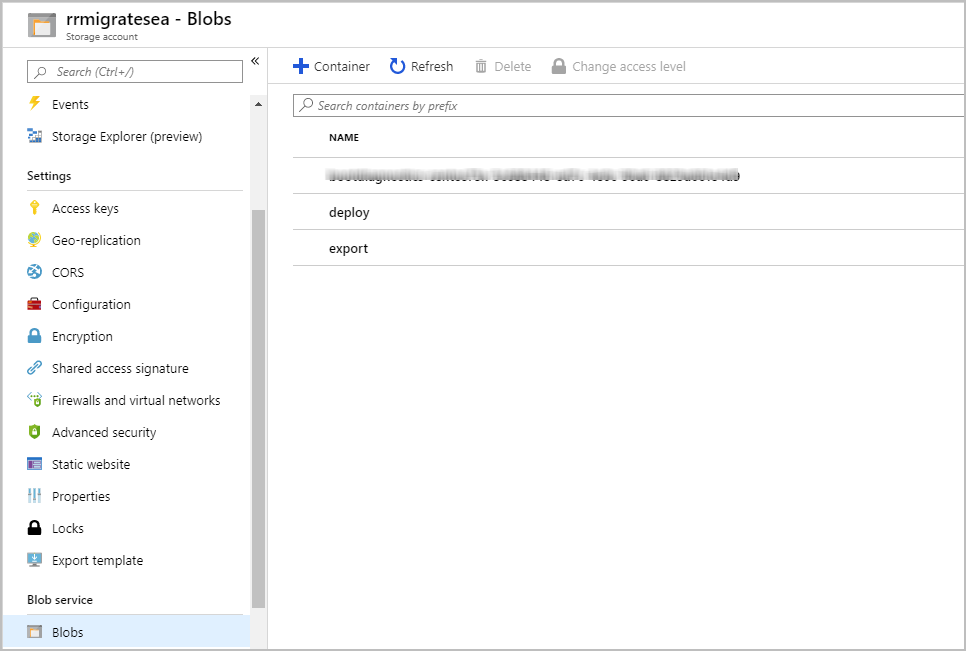This screenshot has height=651, width=966.
Task: Click the Advanced security shield icon
Action: click(35, 432)
